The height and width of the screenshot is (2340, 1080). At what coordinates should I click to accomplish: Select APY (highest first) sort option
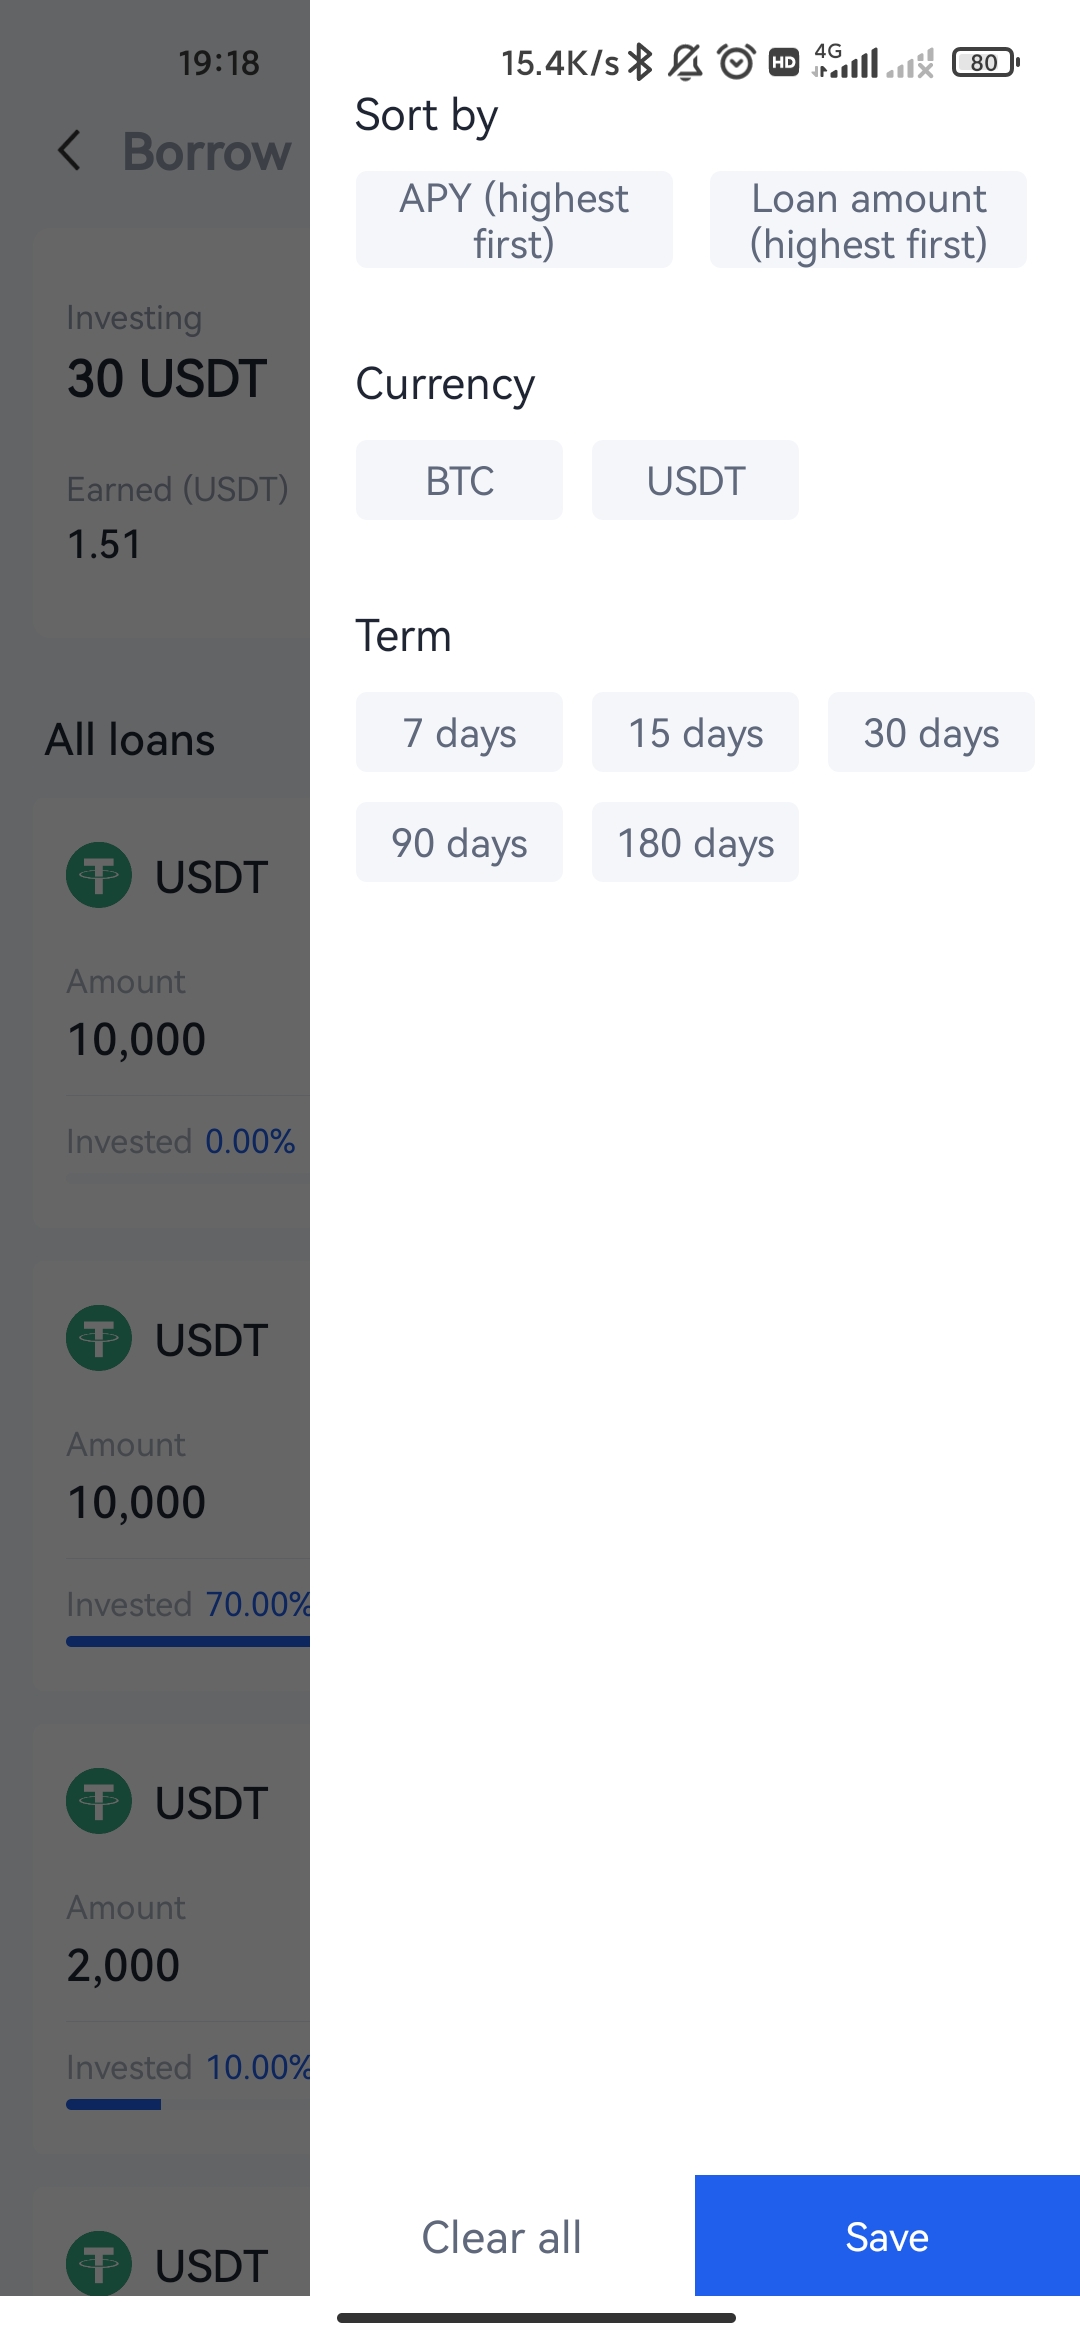514,220
